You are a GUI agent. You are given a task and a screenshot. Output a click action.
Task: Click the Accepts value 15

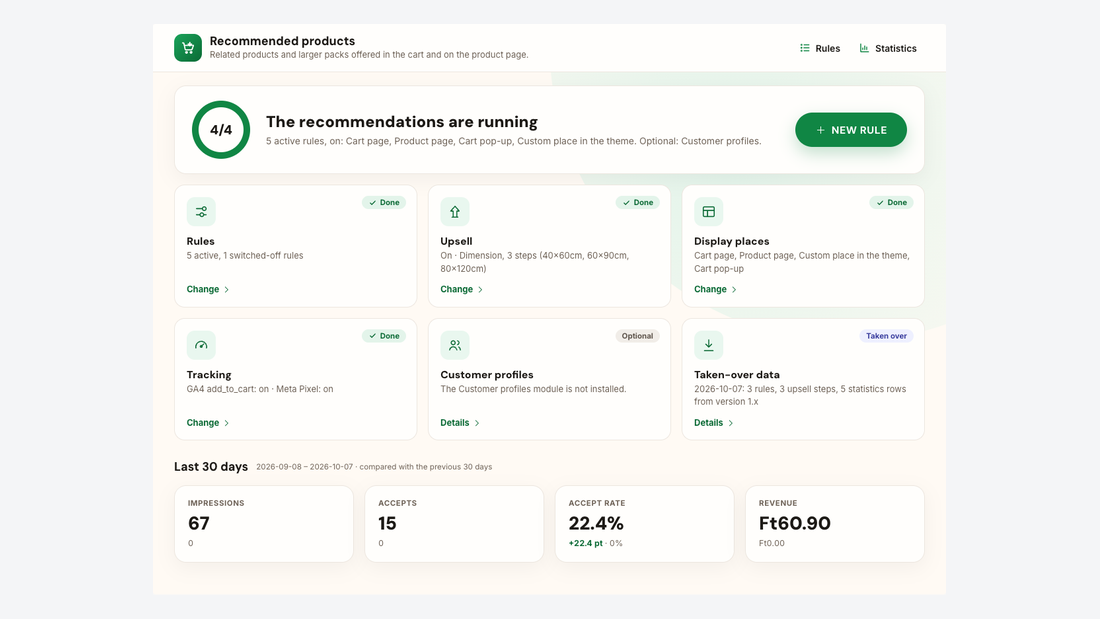click(387, 523)
